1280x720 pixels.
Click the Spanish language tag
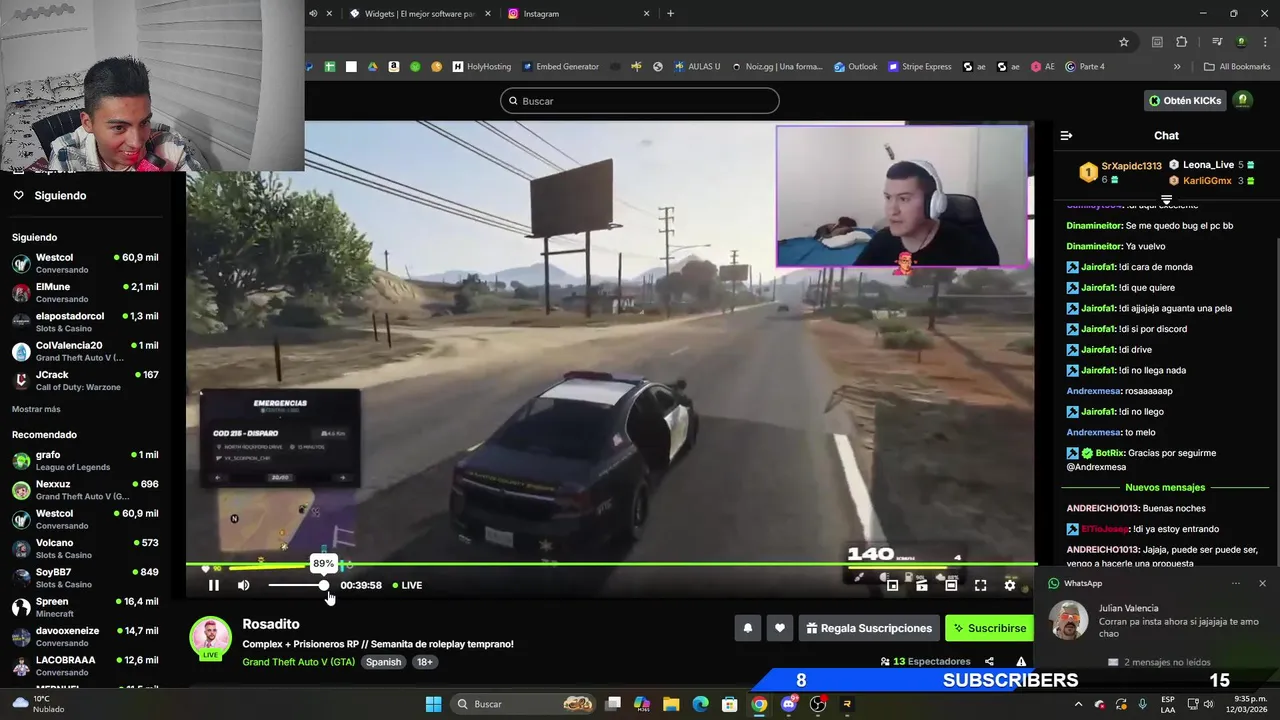point(383,662)
